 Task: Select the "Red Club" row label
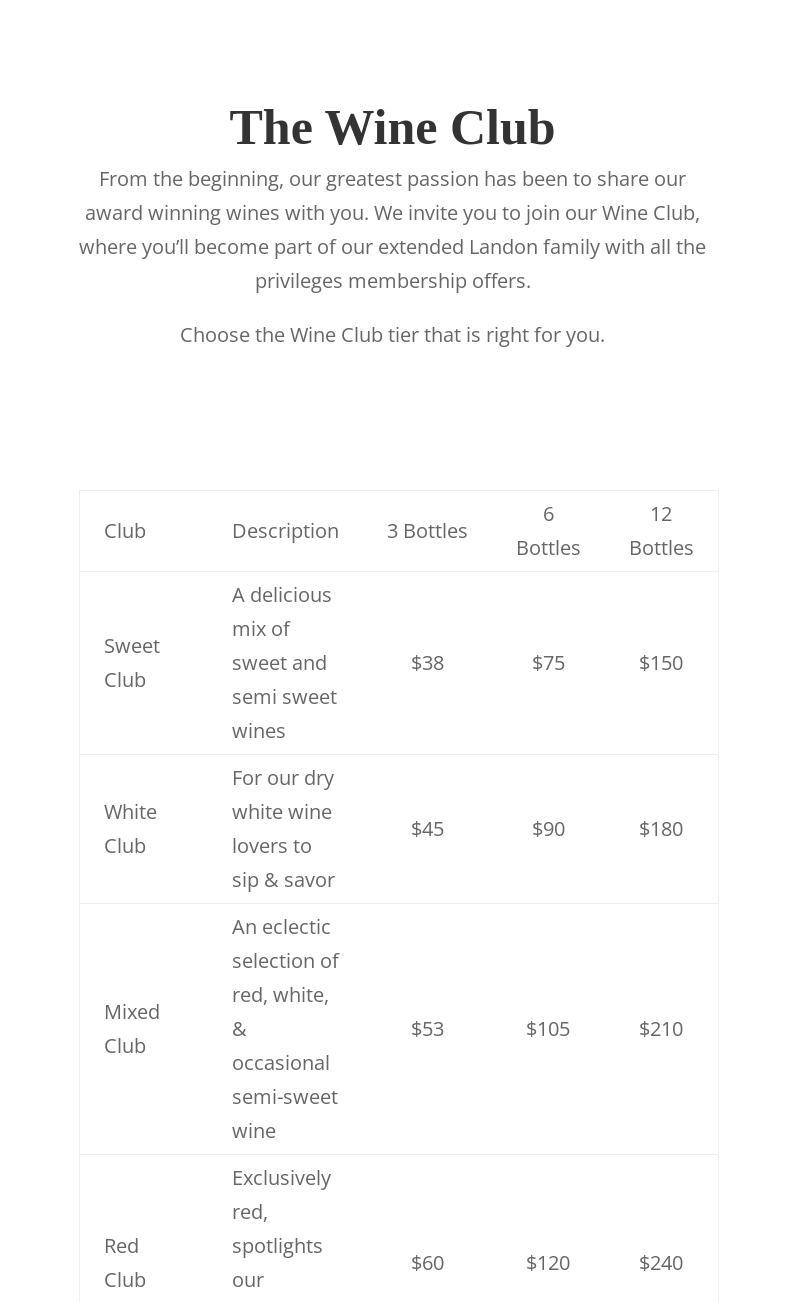(x=125, y=1263)
